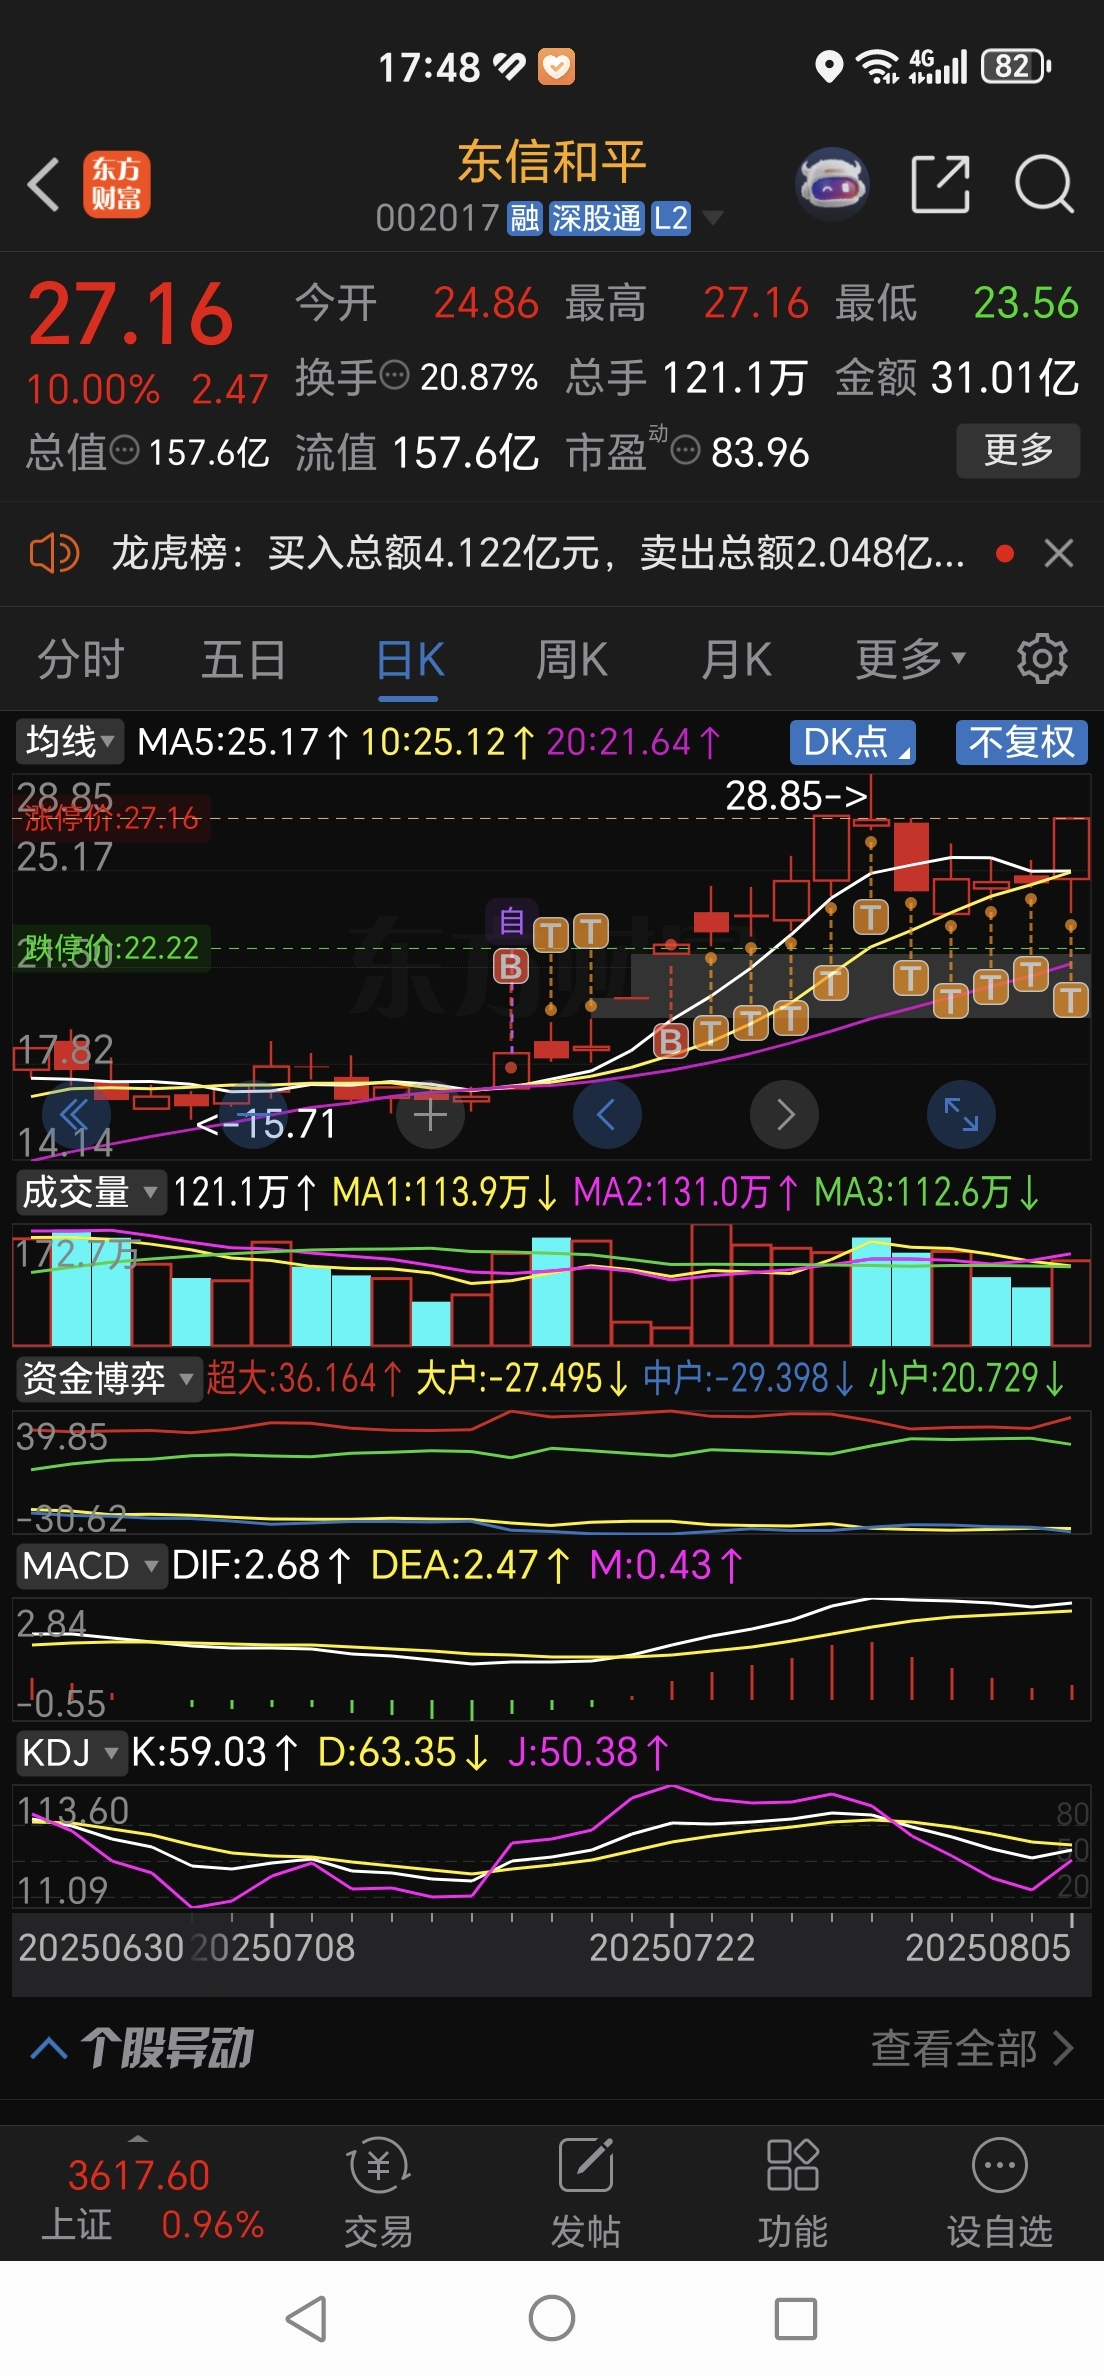1104x2376 pixels.
Task: Tap the speaker announcement icon
Action: 54,553
